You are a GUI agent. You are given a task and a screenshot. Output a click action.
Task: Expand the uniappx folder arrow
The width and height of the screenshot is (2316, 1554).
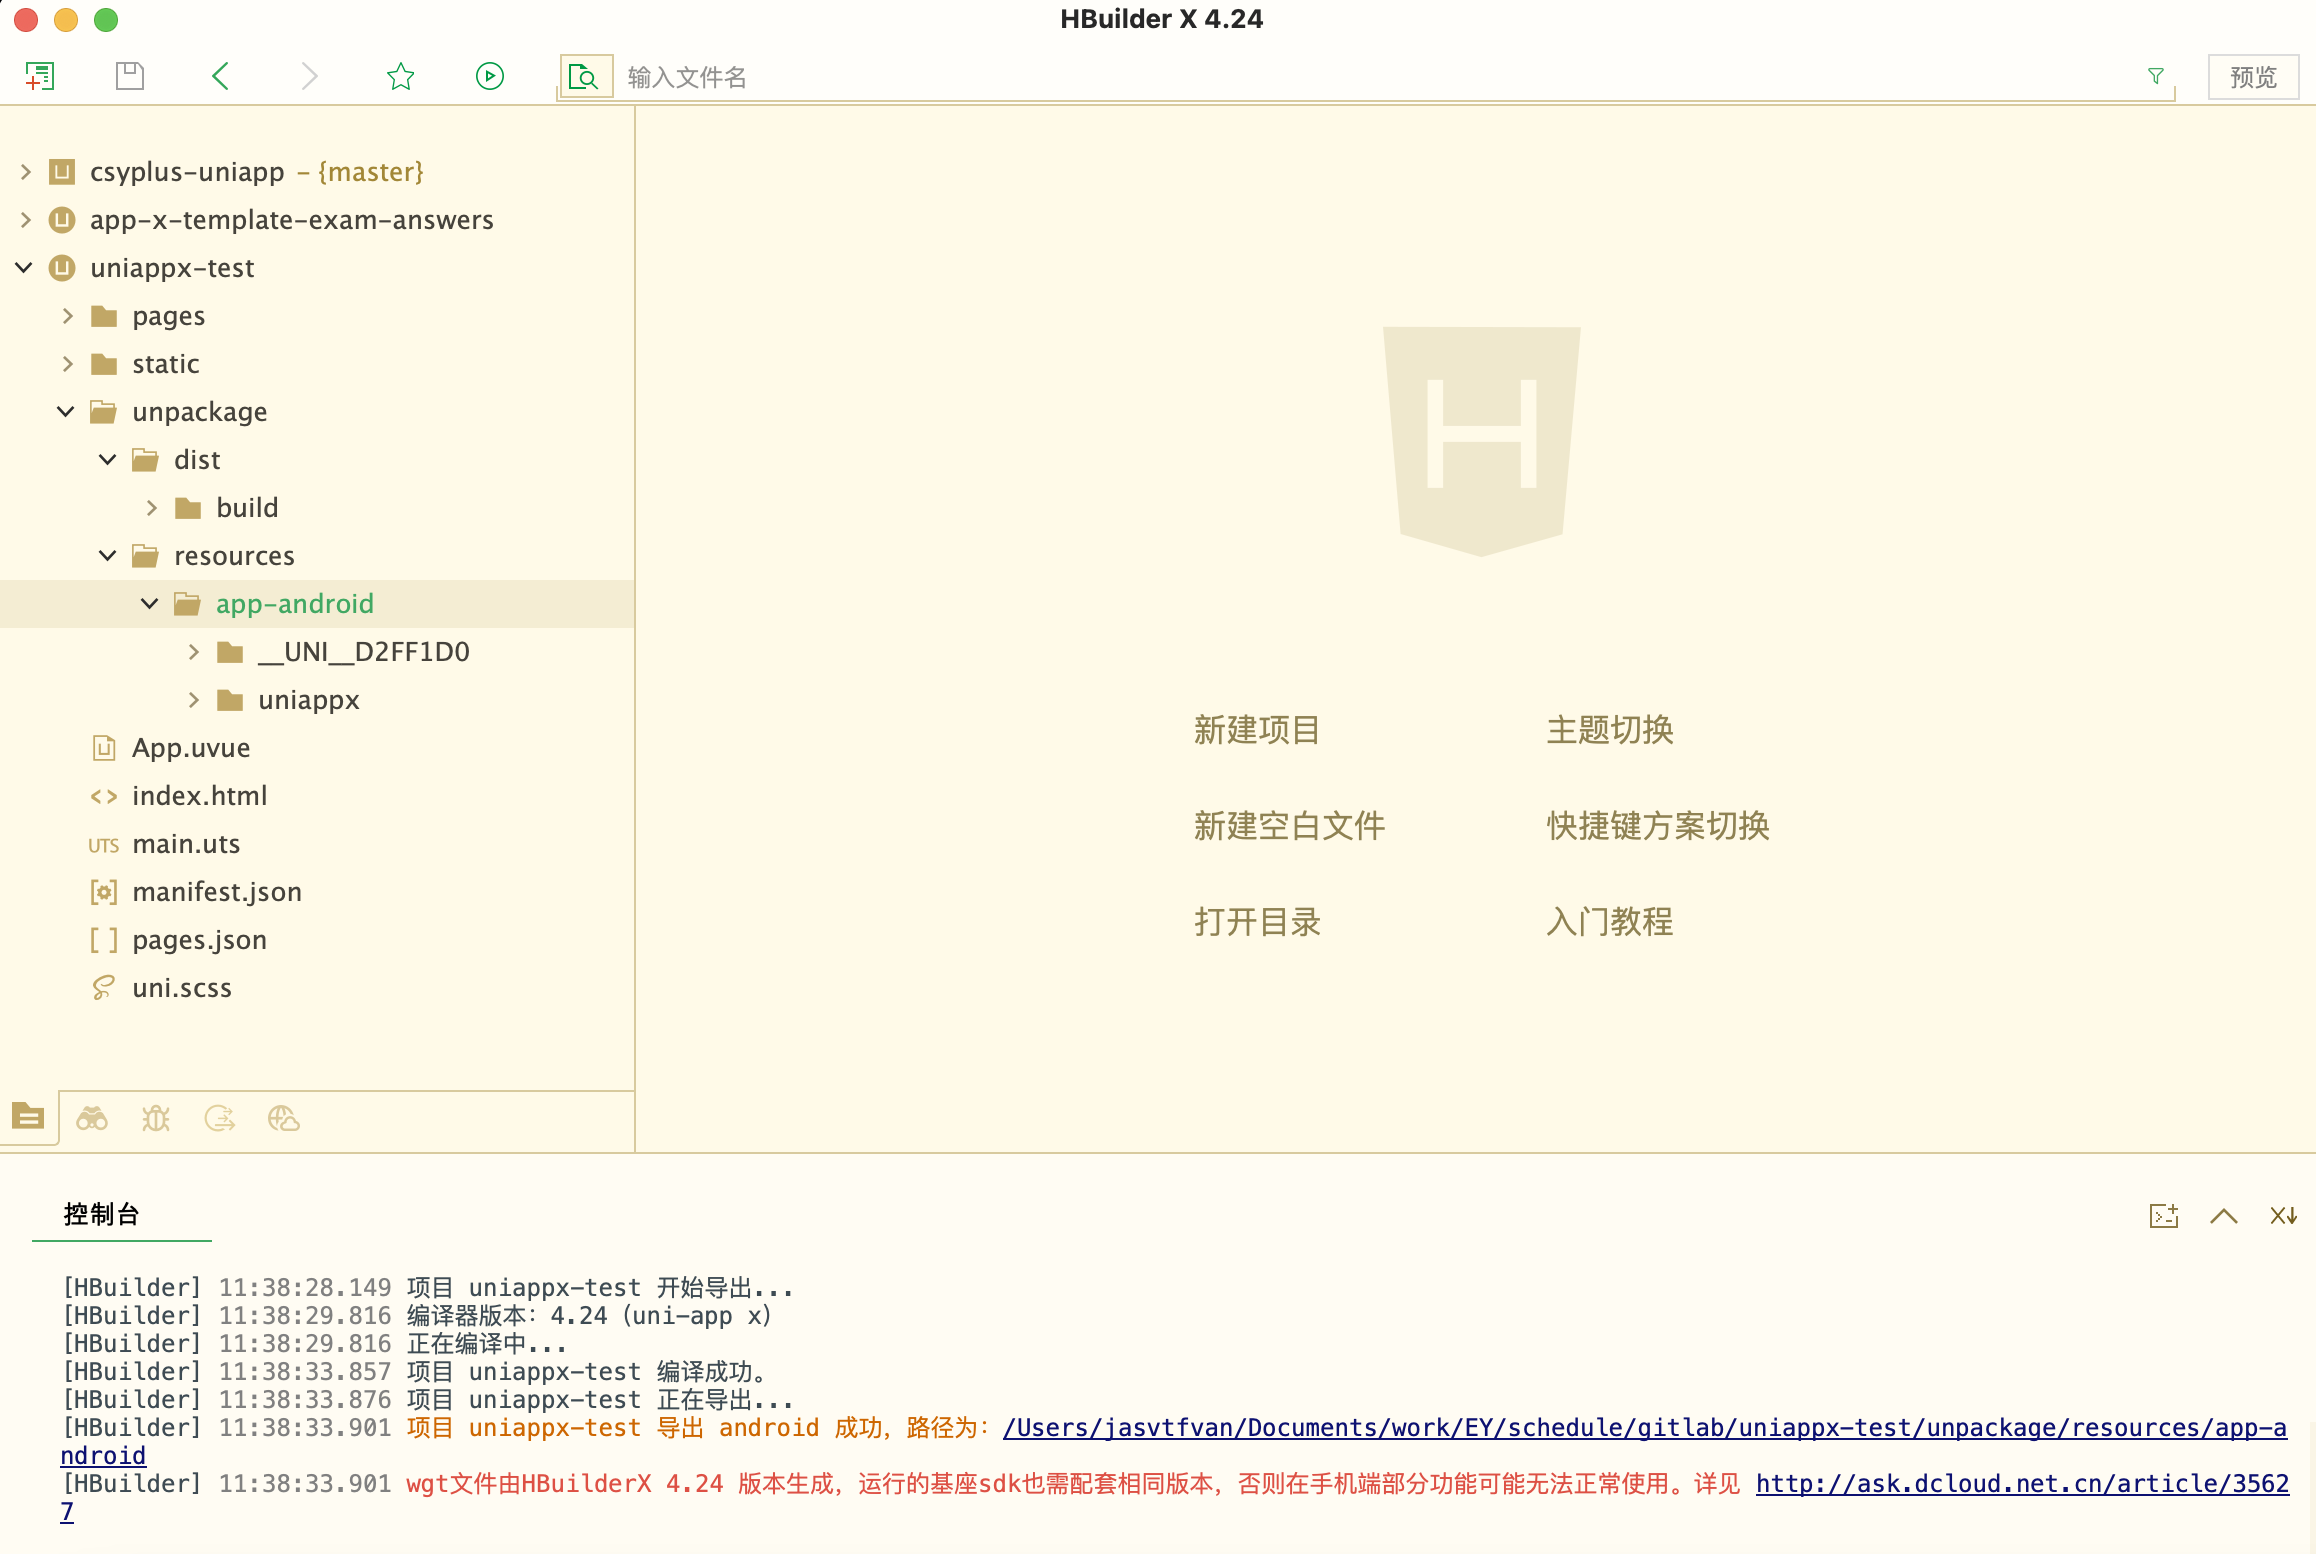194,700
